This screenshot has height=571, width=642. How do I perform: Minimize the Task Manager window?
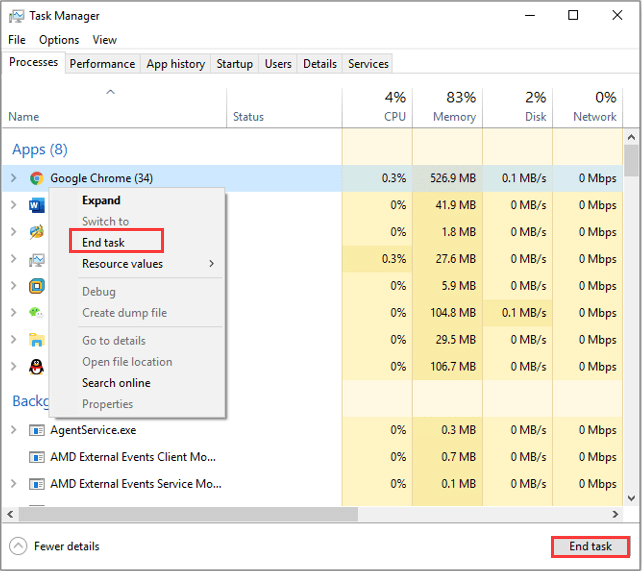[530, 16]
